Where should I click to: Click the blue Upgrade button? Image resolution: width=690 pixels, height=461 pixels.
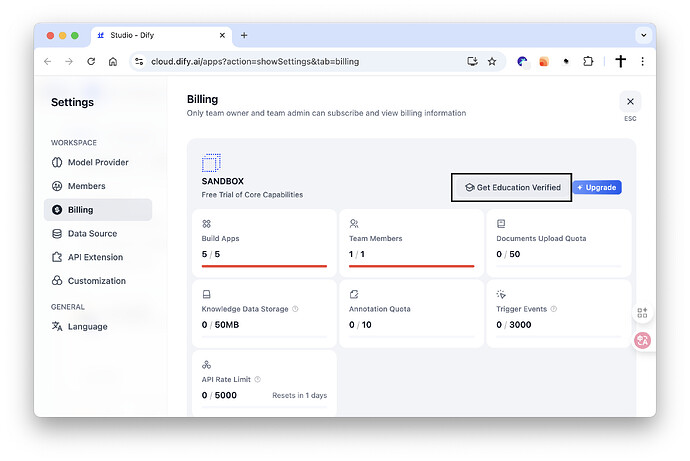(x=597, y=188)
